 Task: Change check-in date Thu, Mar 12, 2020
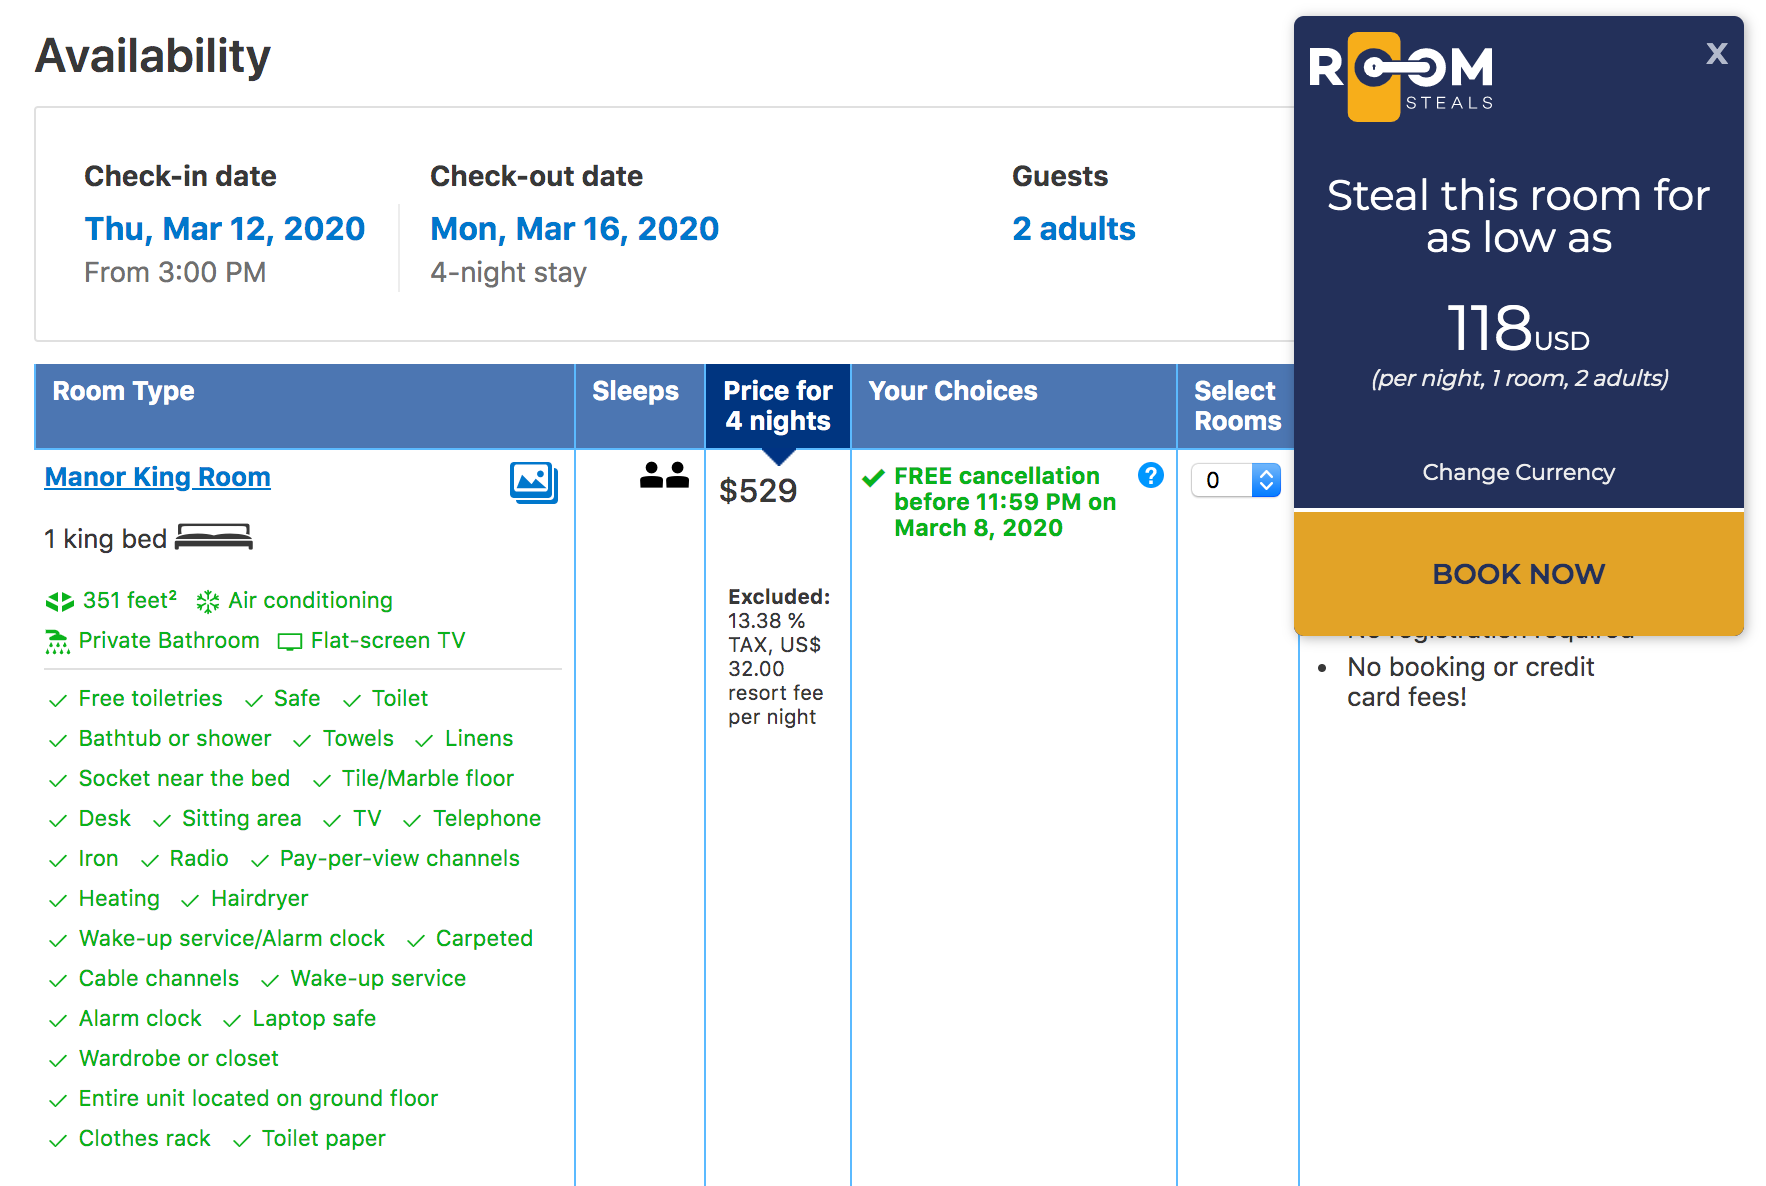(x=225, y=229)
